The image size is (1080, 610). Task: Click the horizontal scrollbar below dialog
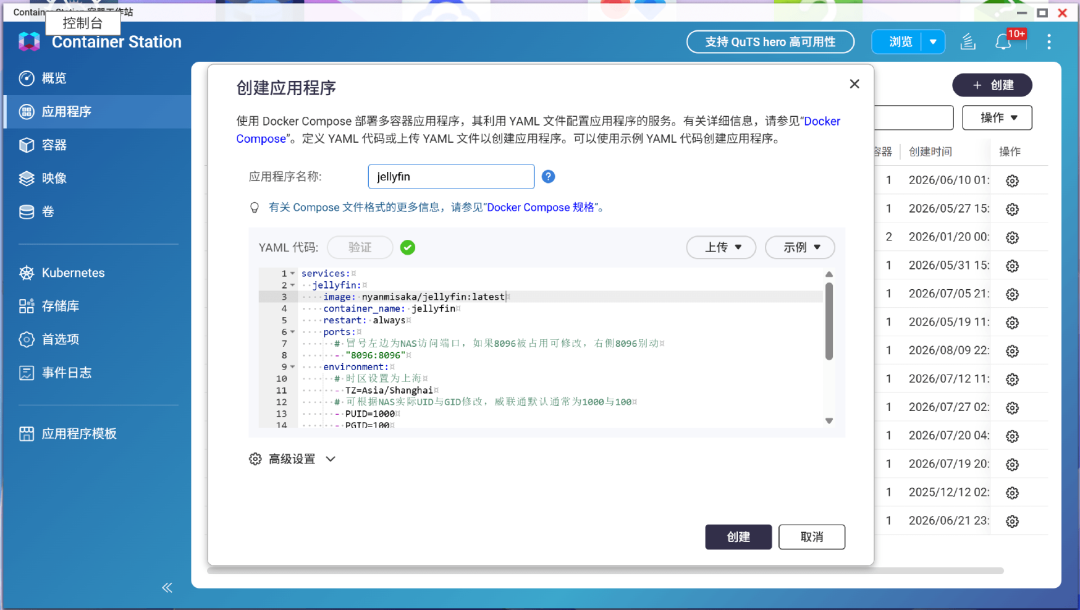click(x=605, y=570)
